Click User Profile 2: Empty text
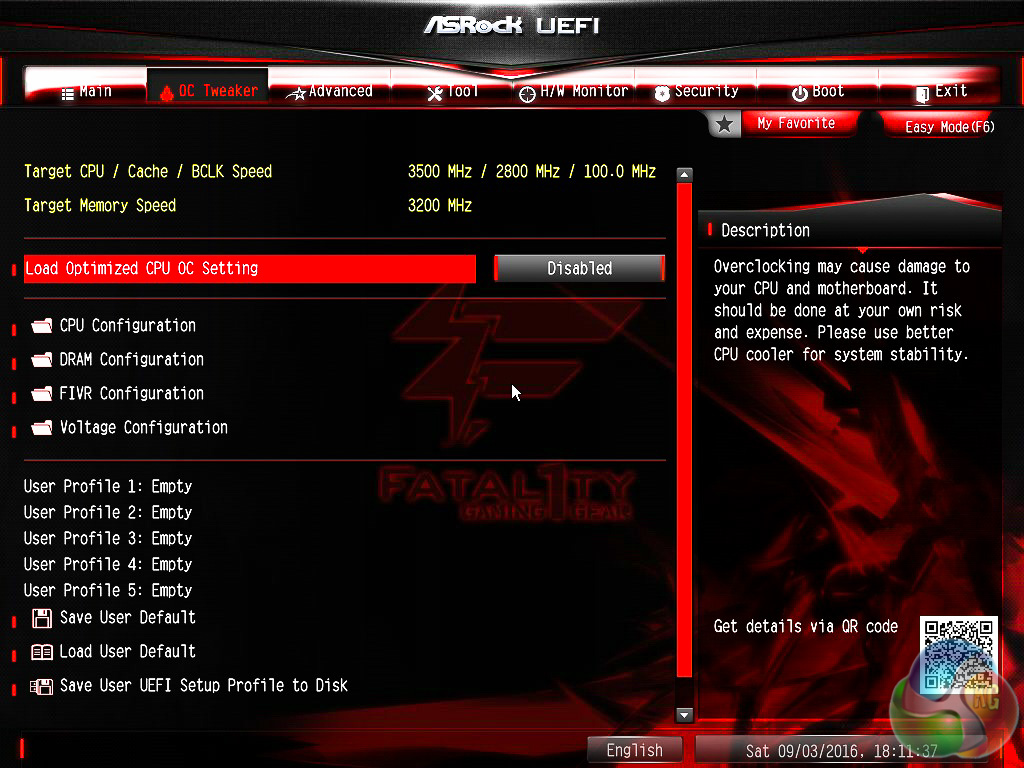This screenshot has width=1024, height=768. point(108,513)
